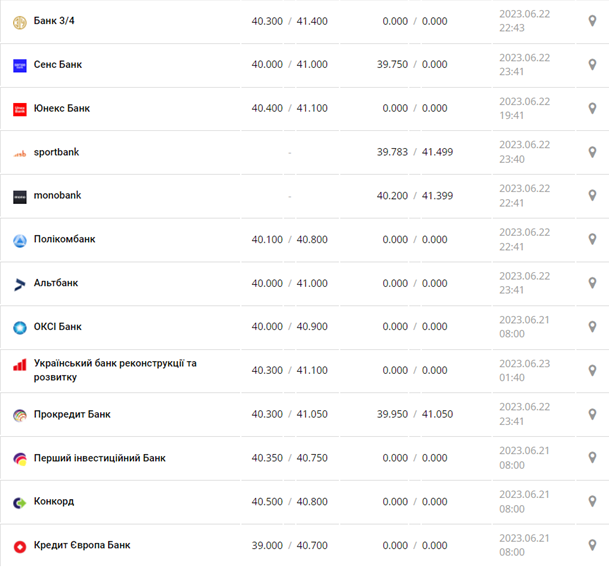Click the Прокредит Банк logo icon

click(x=20, y=415)
